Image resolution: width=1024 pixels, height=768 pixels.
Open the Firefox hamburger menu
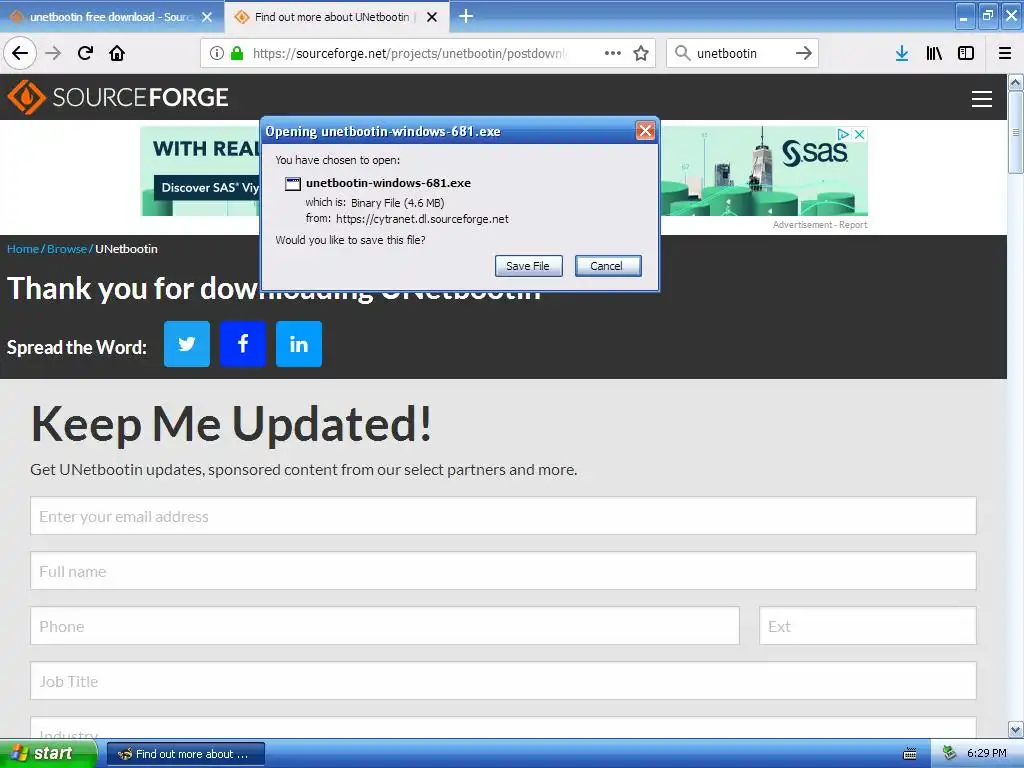[1005, 53]
